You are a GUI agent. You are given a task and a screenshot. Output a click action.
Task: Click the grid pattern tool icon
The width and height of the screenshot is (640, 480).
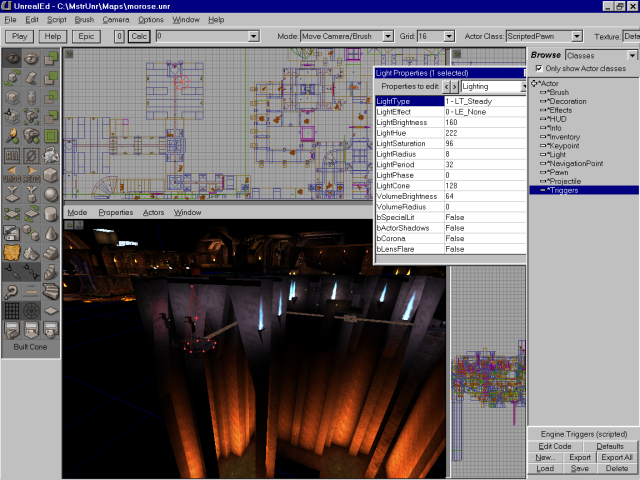pyautogui.click(x=13, y=310)
